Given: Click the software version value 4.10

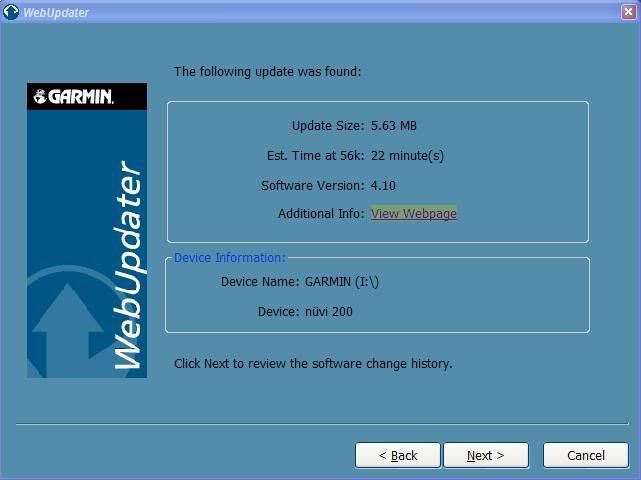Looking at the screenshot, I should (383, 186).
